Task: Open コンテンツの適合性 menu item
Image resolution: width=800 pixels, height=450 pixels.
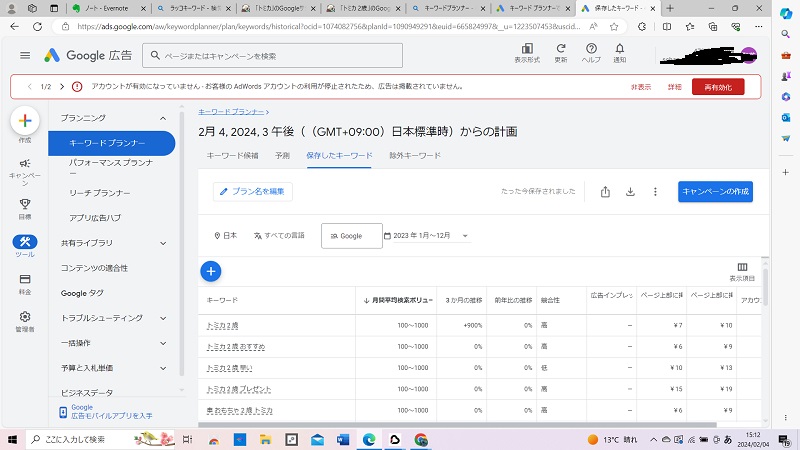Action: click(x=94, y=268)
